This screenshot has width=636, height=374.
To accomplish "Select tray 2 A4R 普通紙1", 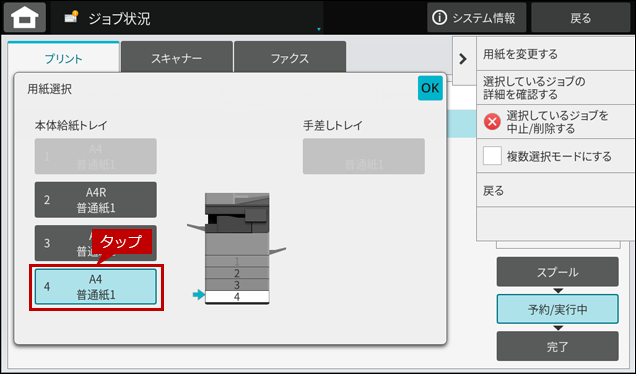I will (96, 200).
